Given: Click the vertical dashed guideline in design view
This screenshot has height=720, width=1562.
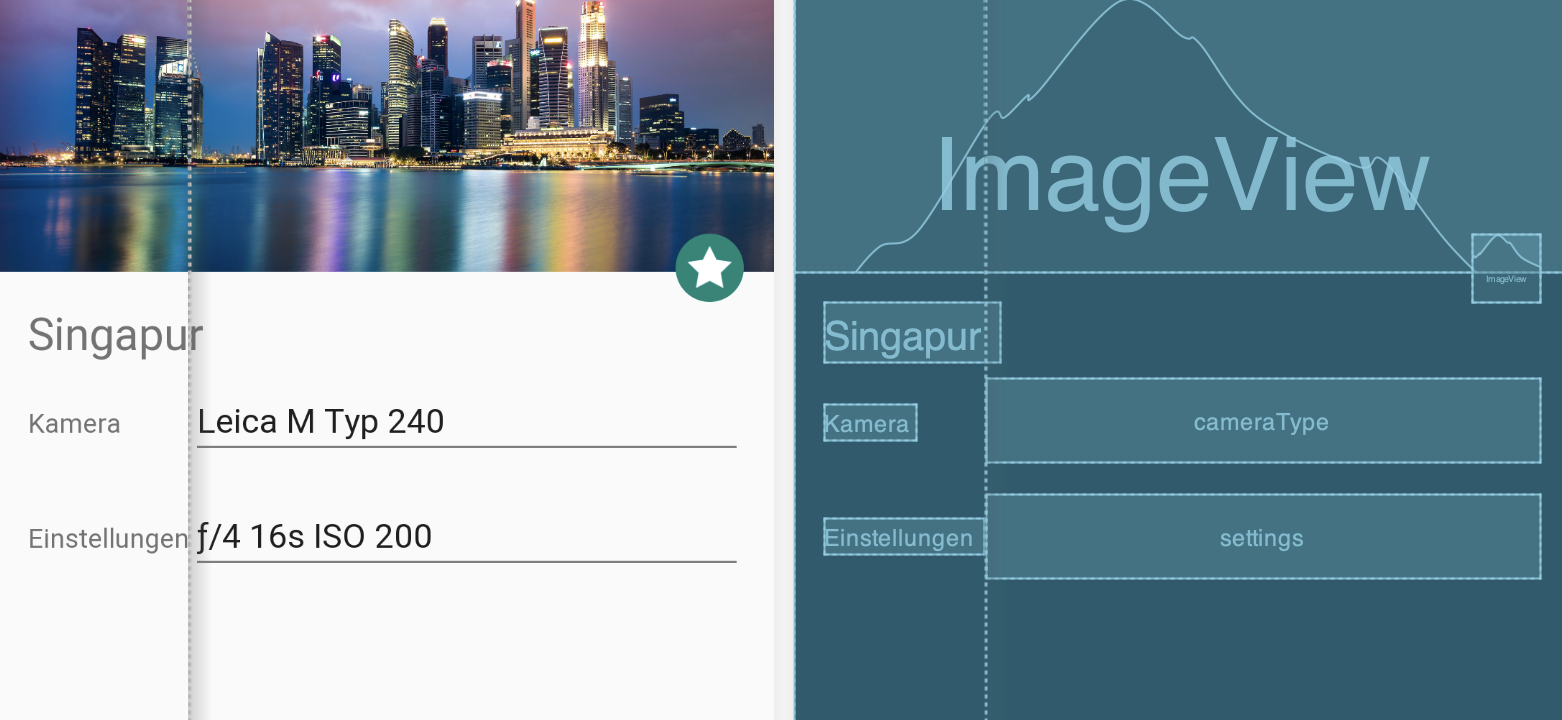Looking at the screenshot, I should (189, 640).
